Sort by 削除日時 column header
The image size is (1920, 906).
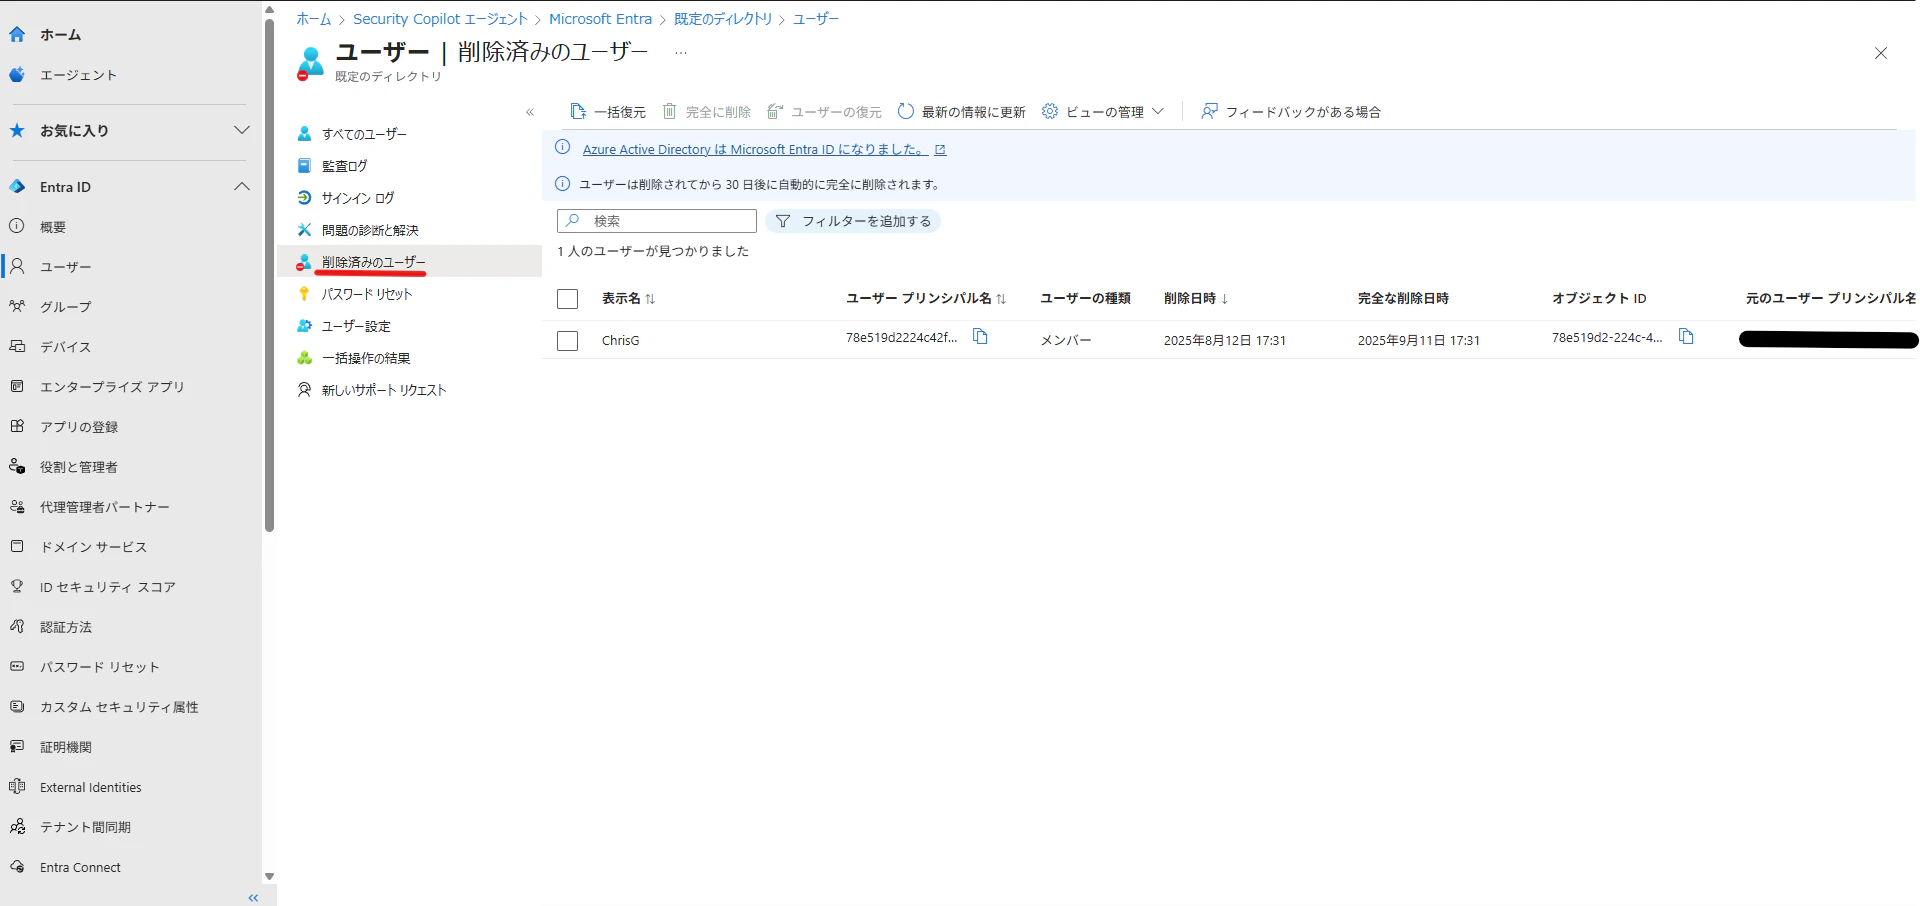click(1196, 298)
